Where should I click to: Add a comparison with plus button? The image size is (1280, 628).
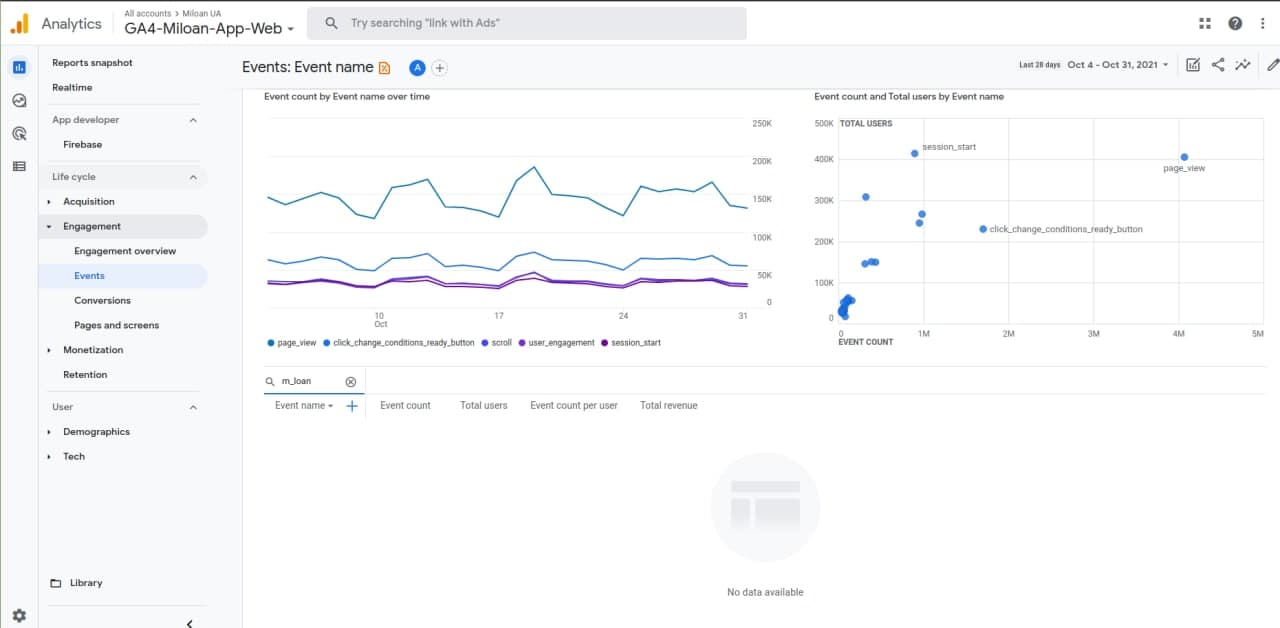pyautogui.click(x=439, y=68)
